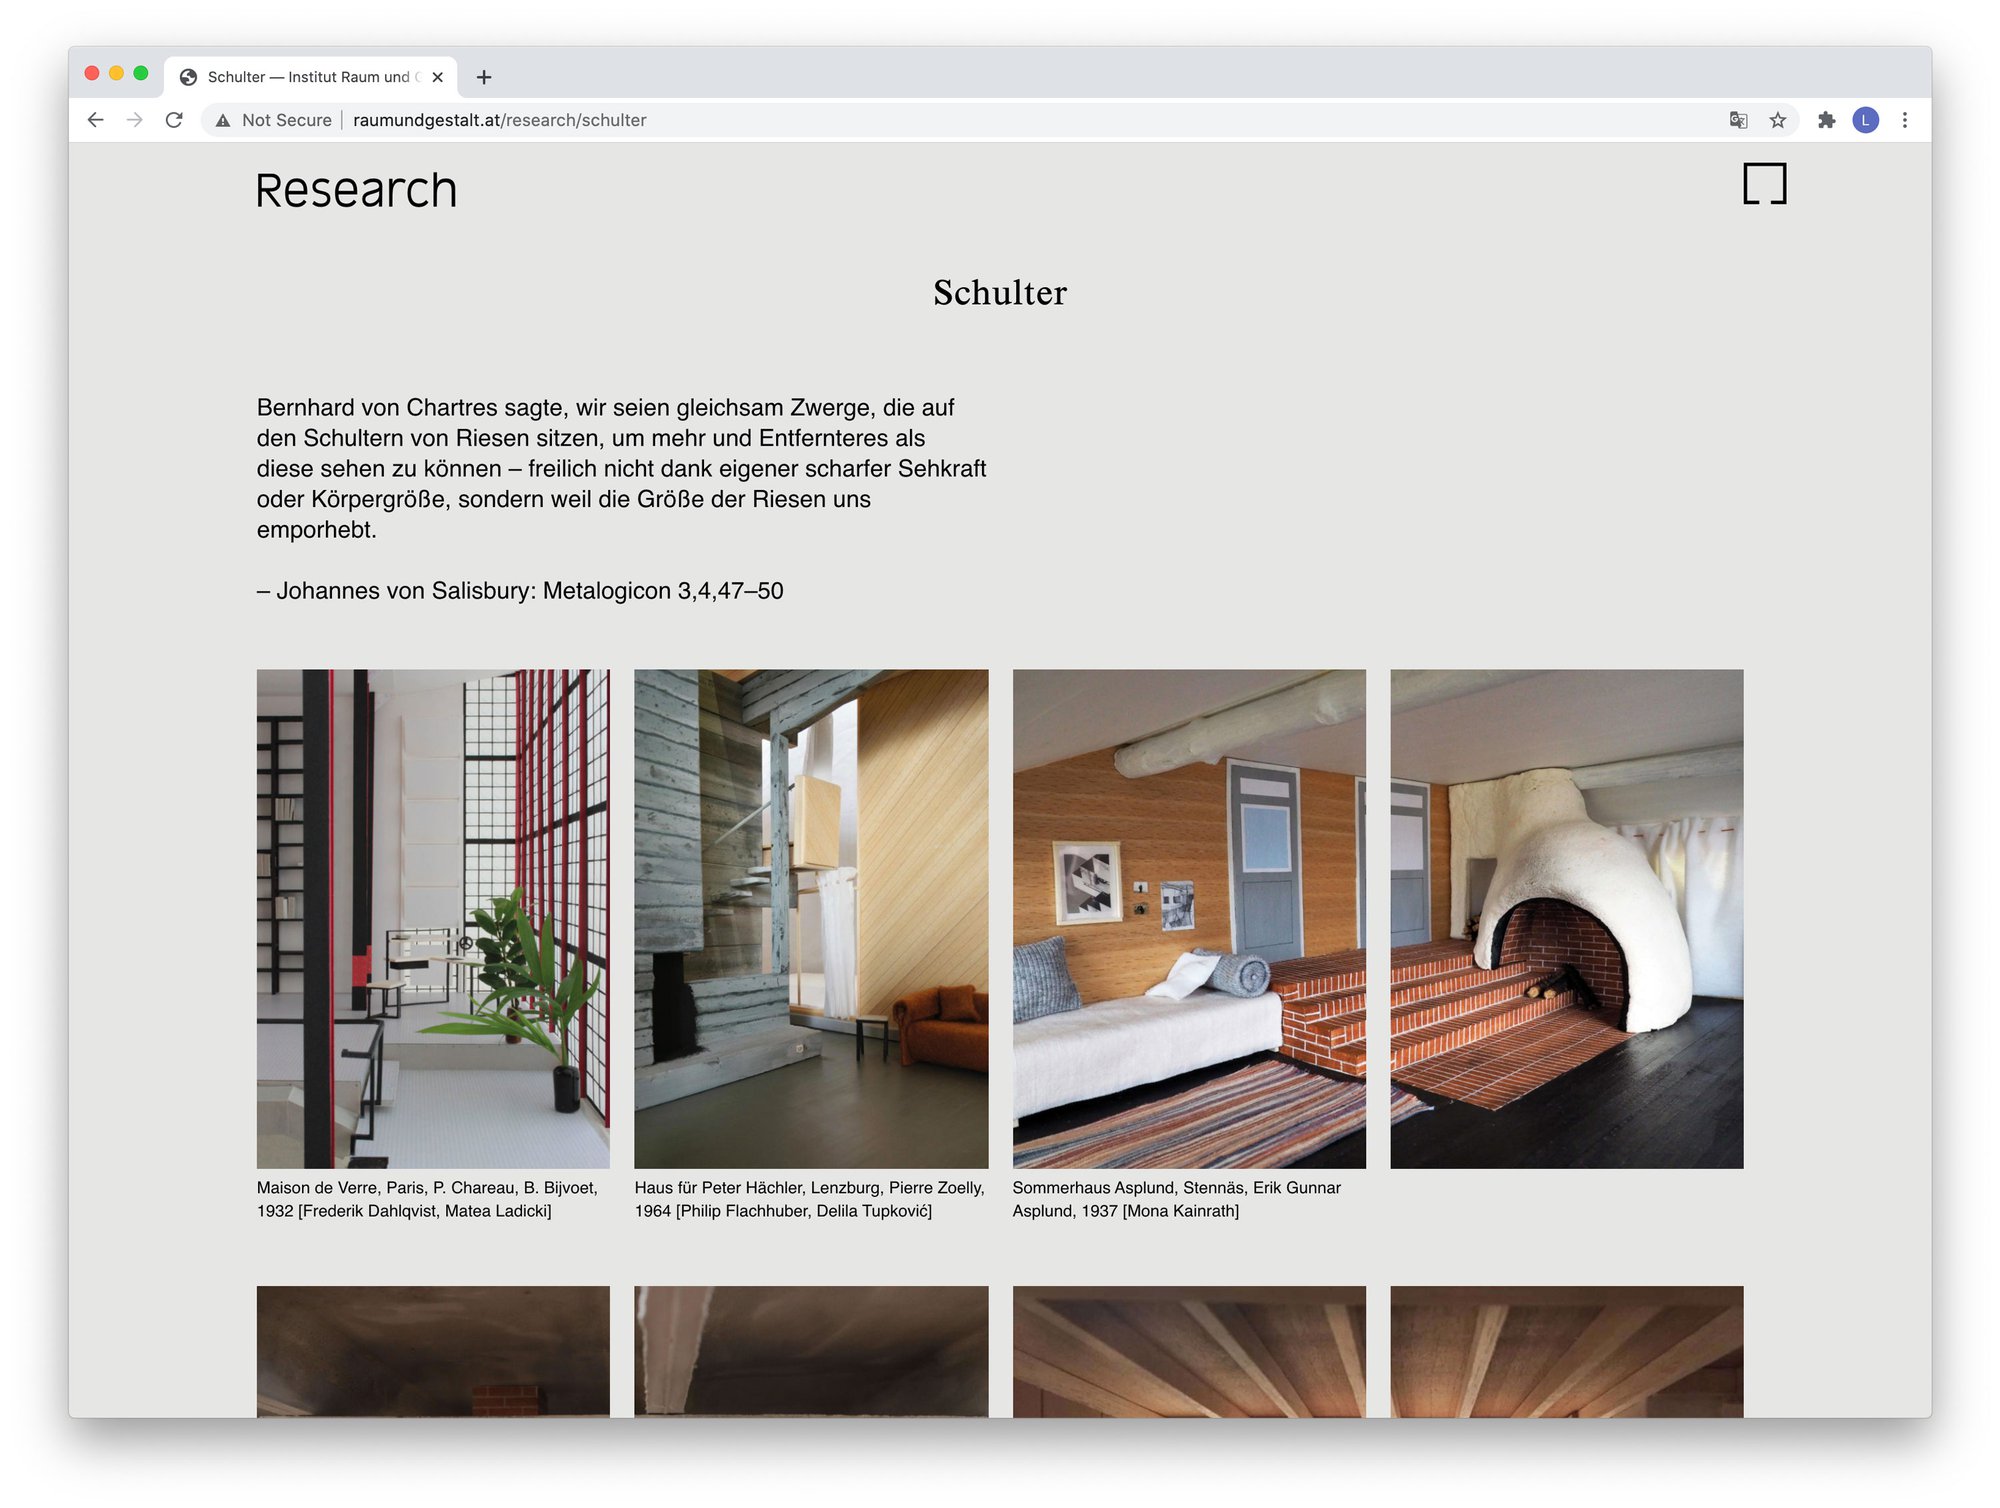This screenshot has height=1508, width=2000.
Task: Open the Maison de Verre model image
Action: [433, 919]
